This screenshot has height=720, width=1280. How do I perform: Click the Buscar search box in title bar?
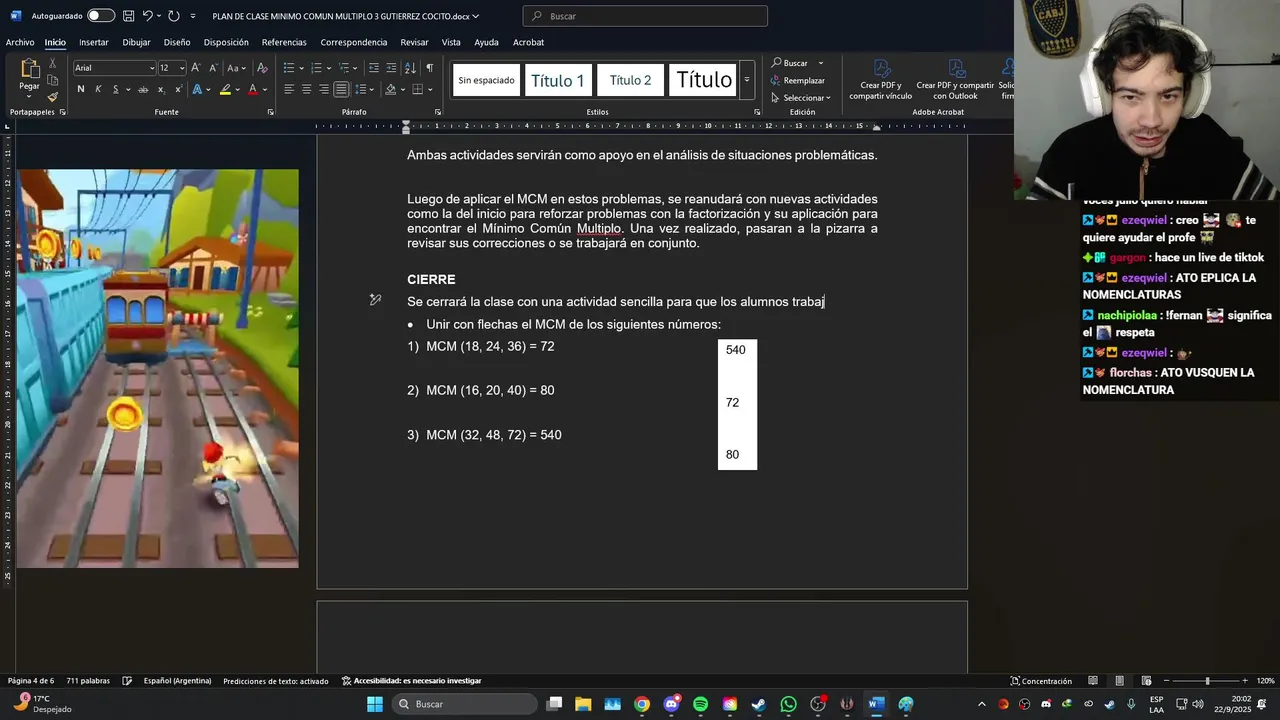tap(645, 16)
